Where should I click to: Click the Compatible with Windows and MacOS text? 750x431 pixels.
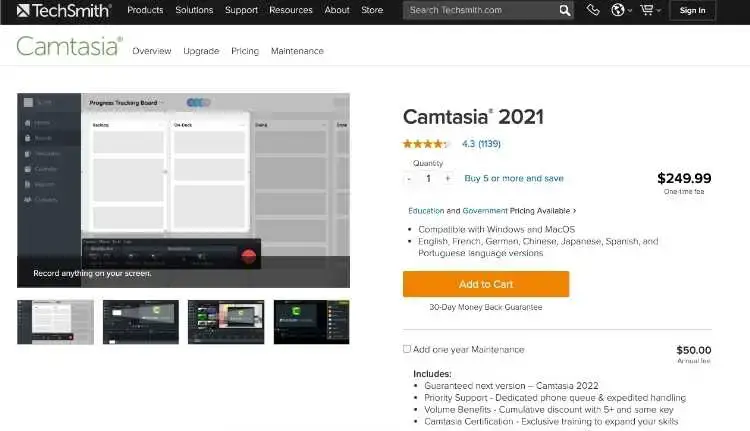[x=496, y=229]
